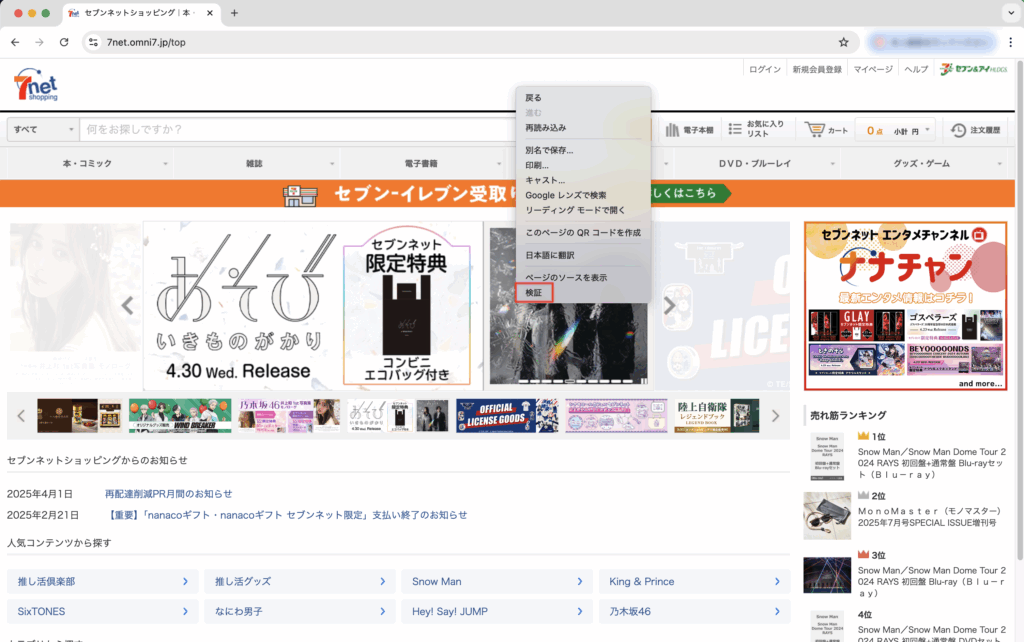1024x642 pixels.
Task: Open the 新規会員登録 link
Action: [817, 69]
